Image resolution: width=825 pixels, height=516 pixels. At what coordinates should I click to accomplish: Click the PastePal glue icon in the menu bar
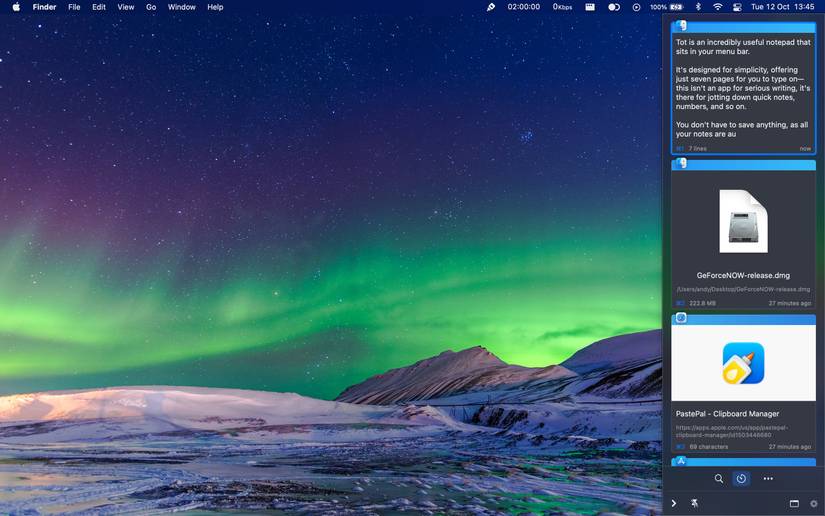click(x=491, y=7)
